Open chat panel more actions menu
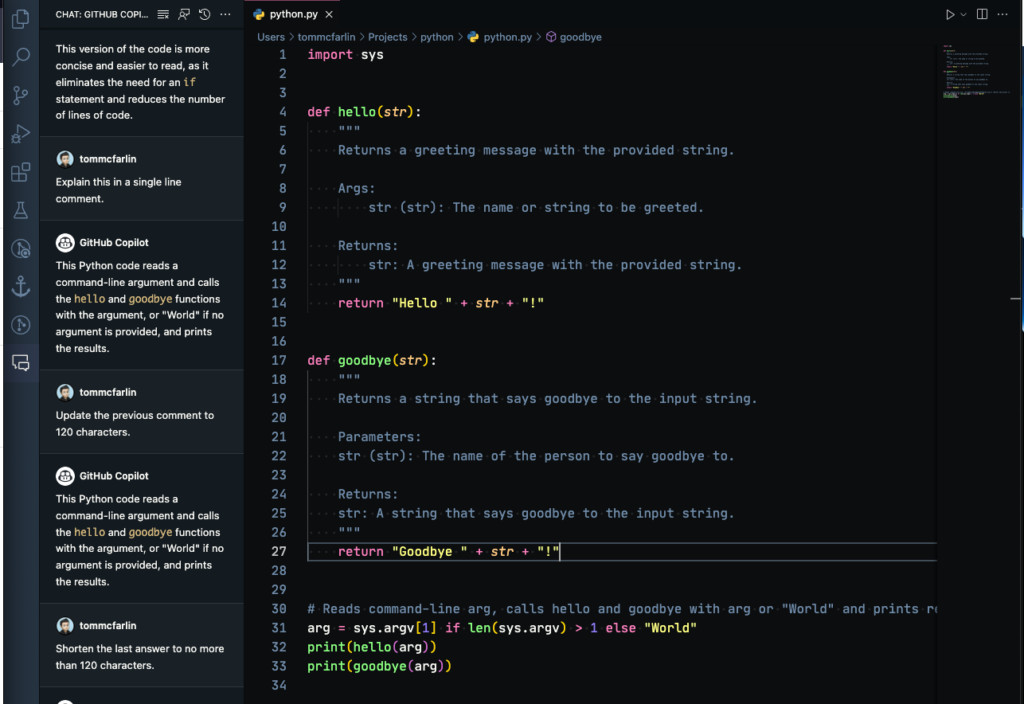1024x704 pixels. [225, 14]
